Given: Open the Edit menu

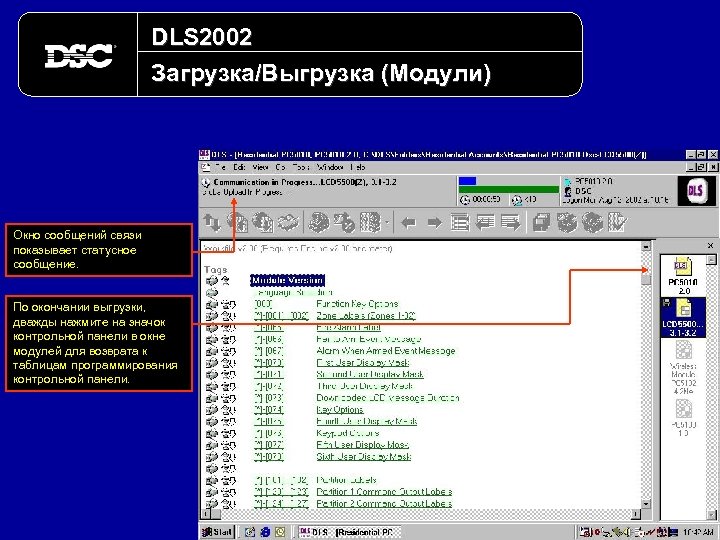Looking at the screenshot, I should pos(239,167).
